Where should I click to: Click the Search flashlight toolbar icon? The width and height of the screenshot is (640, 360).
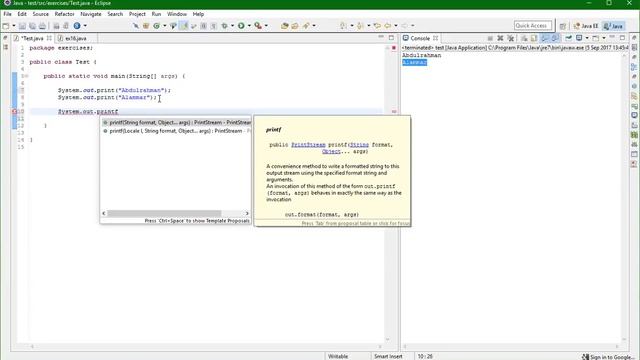pyautogui.click(x=306, y=26)
